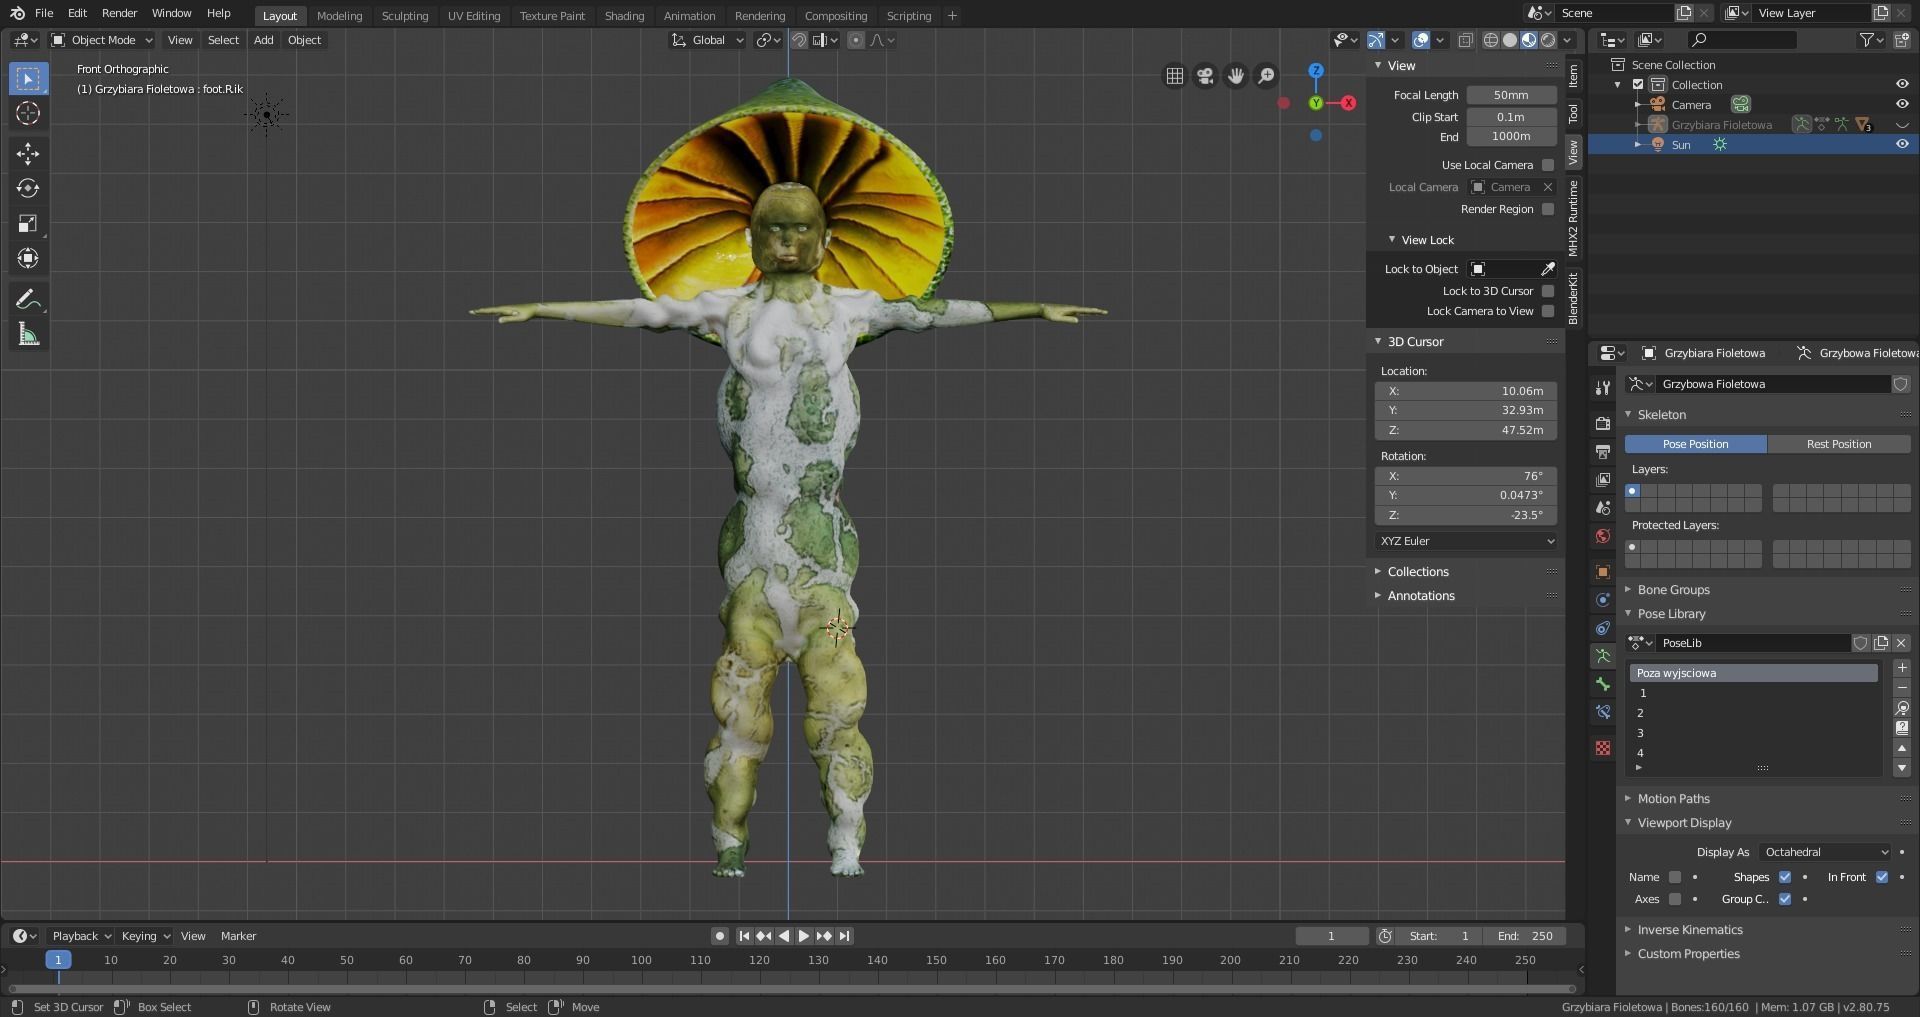Open the Bone Constraints properties tab
This screenshot has height=1017, width=1920.
click(x=1603, y=712)
